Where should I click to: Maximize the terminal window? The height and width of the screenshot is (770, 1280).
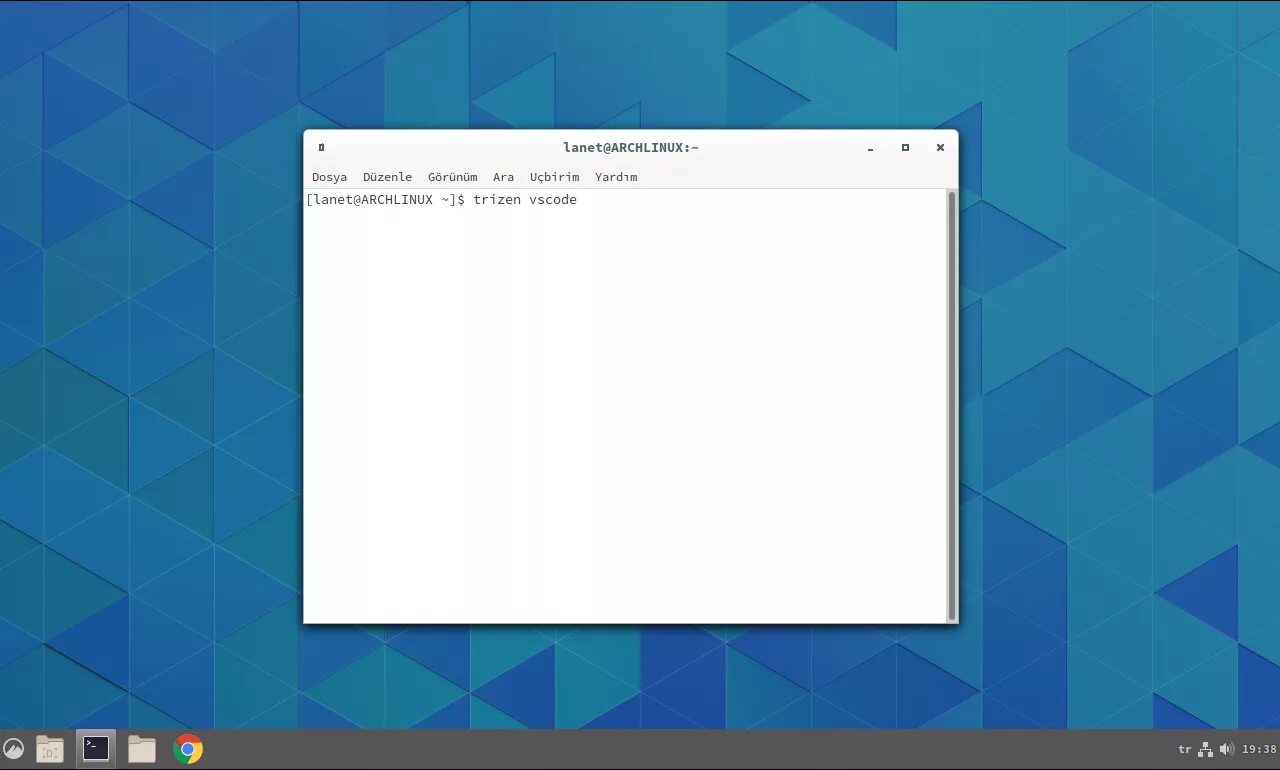(x=905, y=147)
